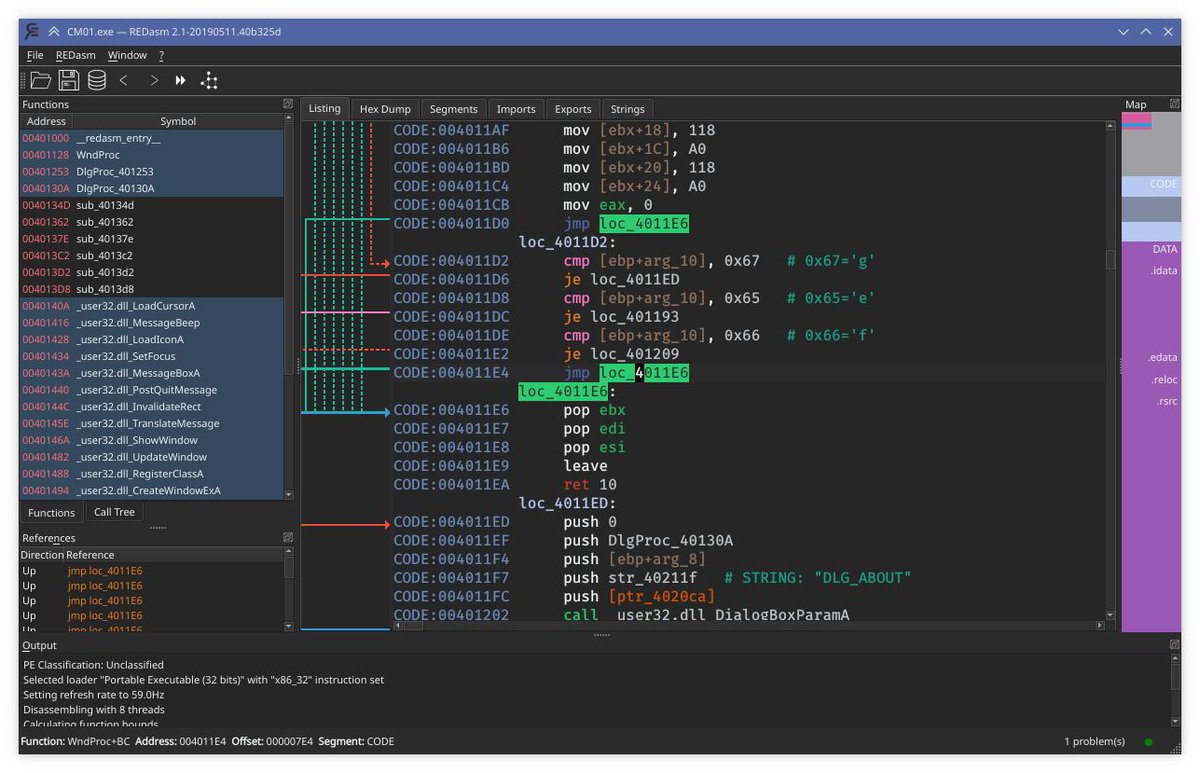
Task: Click the loc_4011ED: label in listing
Action: (x=568, y=503)
